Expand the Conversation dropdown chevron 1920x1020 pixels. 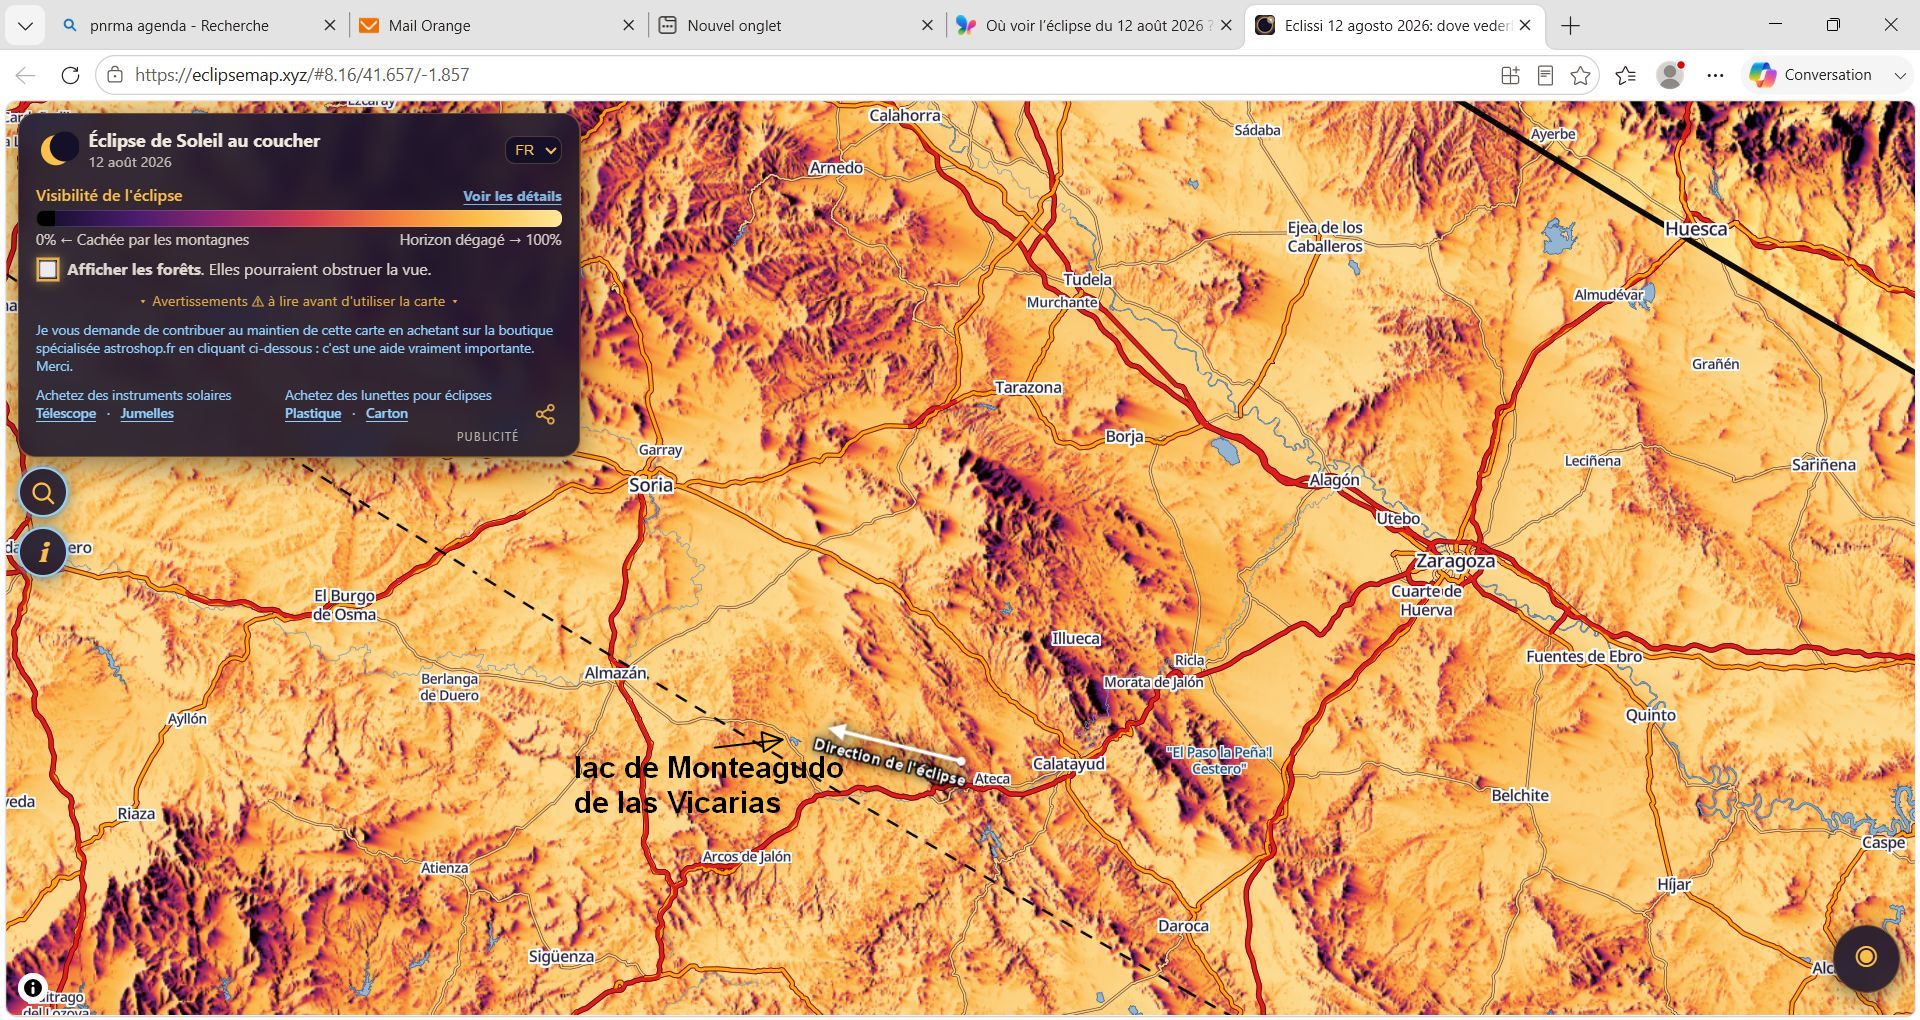click(x=1900, y=75)
